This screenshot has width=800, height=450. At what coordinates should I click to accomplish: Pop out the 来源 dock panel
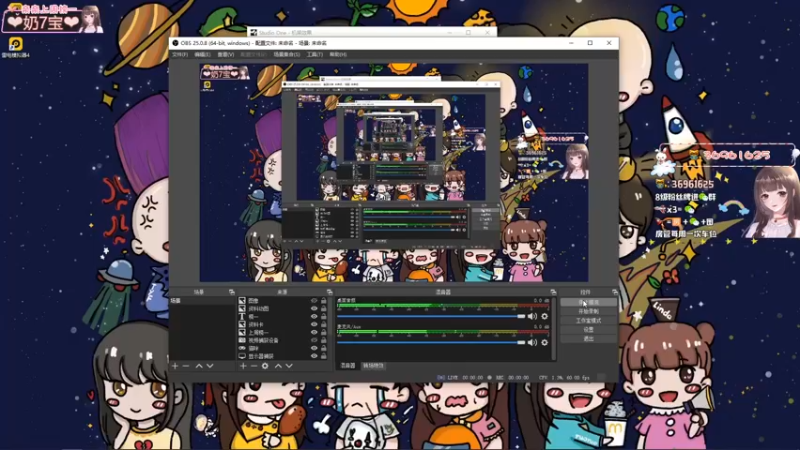330,292
